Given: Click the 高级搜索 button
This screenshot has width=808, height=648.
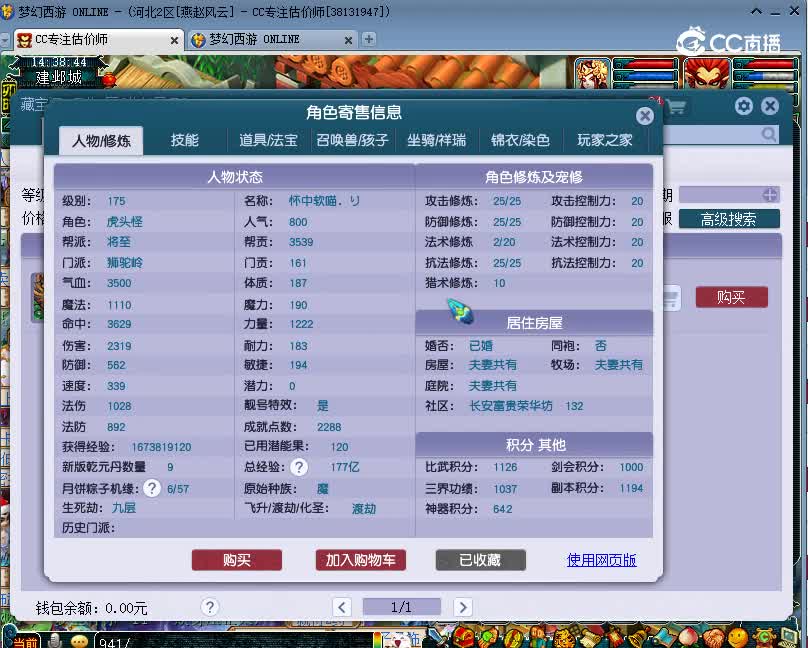Looking at the screenshot, I should (x=729, y=219).
